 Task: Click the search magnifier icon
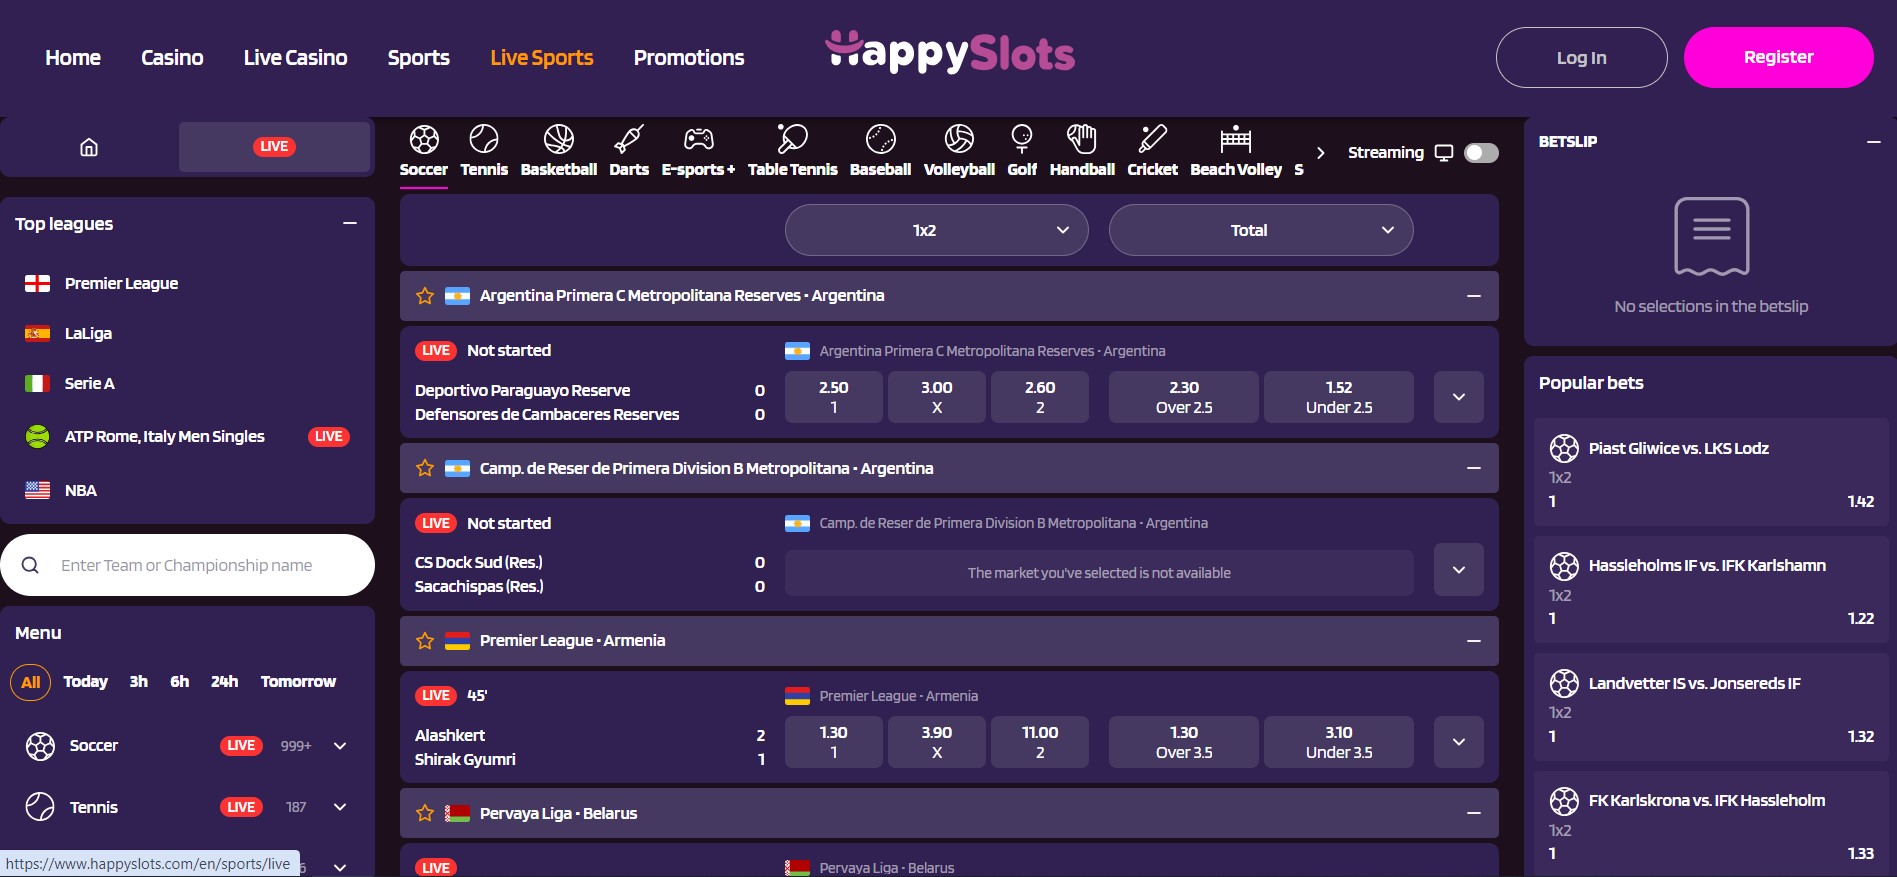tap(30, 565)
